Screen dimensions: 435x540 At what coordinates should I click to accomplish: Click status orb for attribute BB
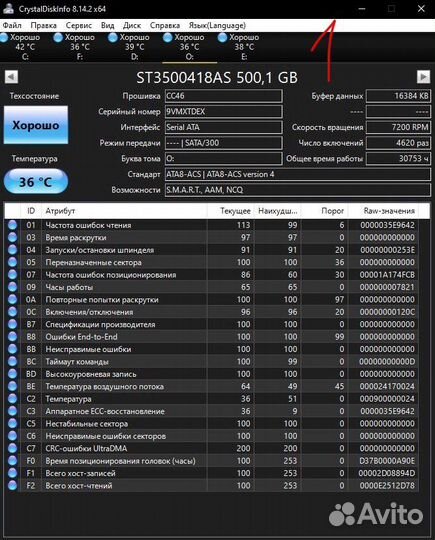point(12,349)
